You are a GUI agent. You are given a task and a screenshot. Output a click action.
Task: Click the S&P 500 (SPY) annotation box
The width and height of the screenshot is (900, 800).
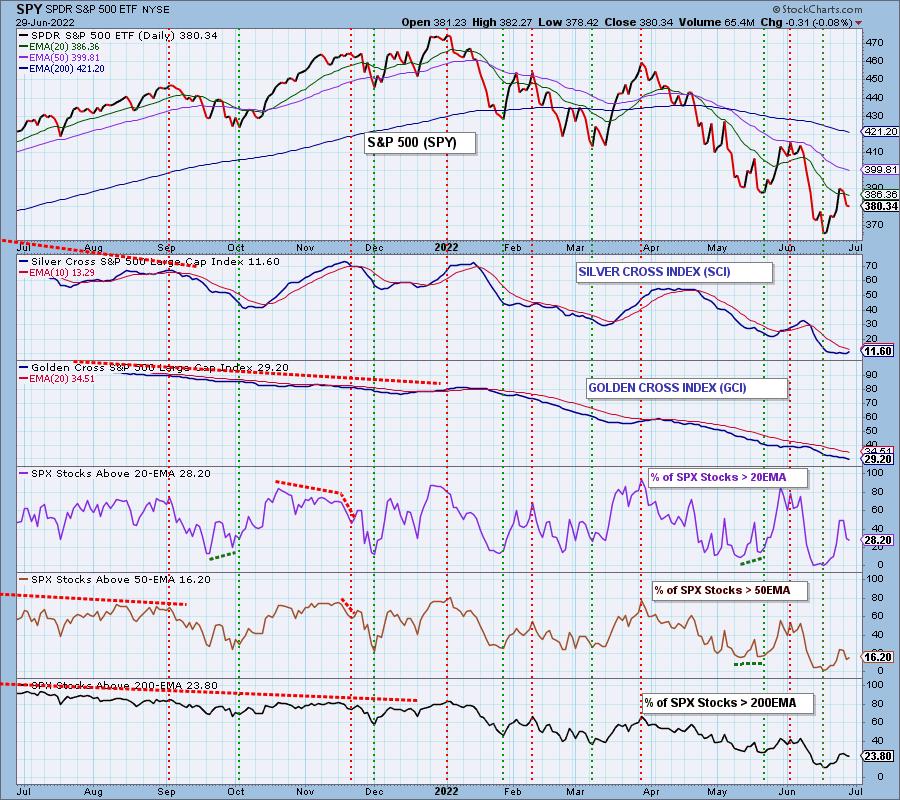point(420,142)
